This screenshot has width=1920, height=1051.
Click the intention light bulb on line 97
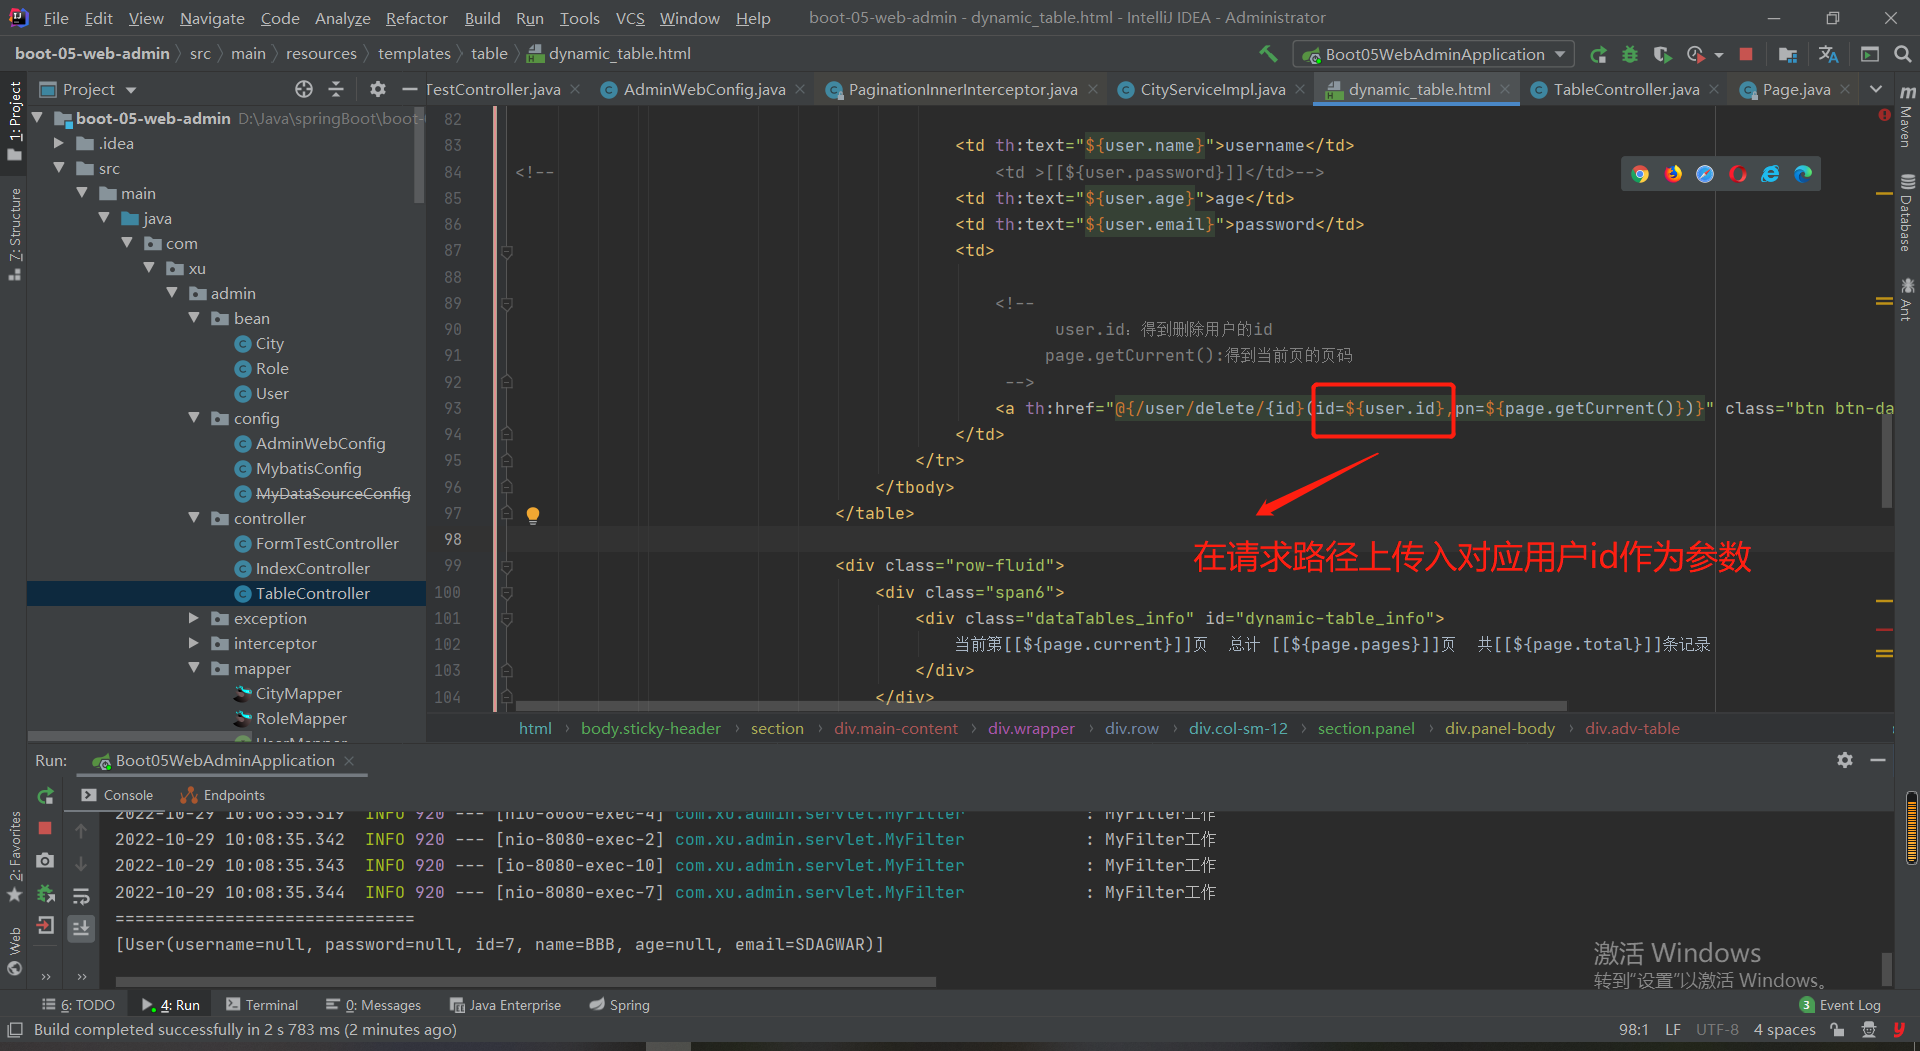533,515
